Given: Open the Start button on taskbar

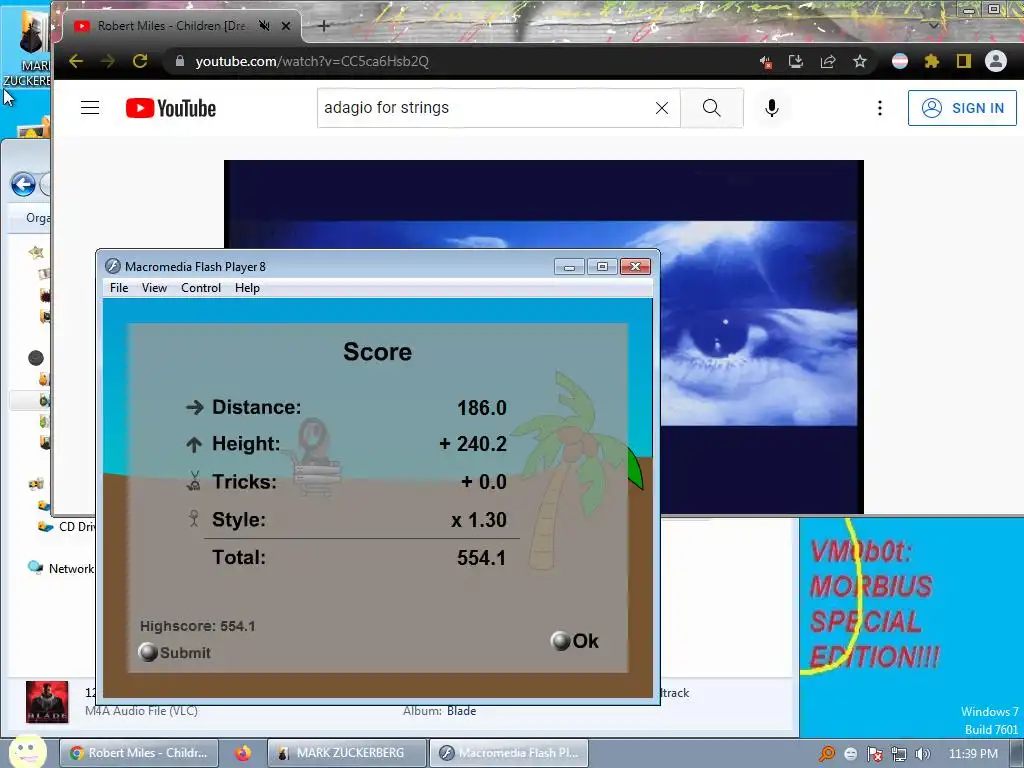Looking at the screenshot, I should coord(25,751).
